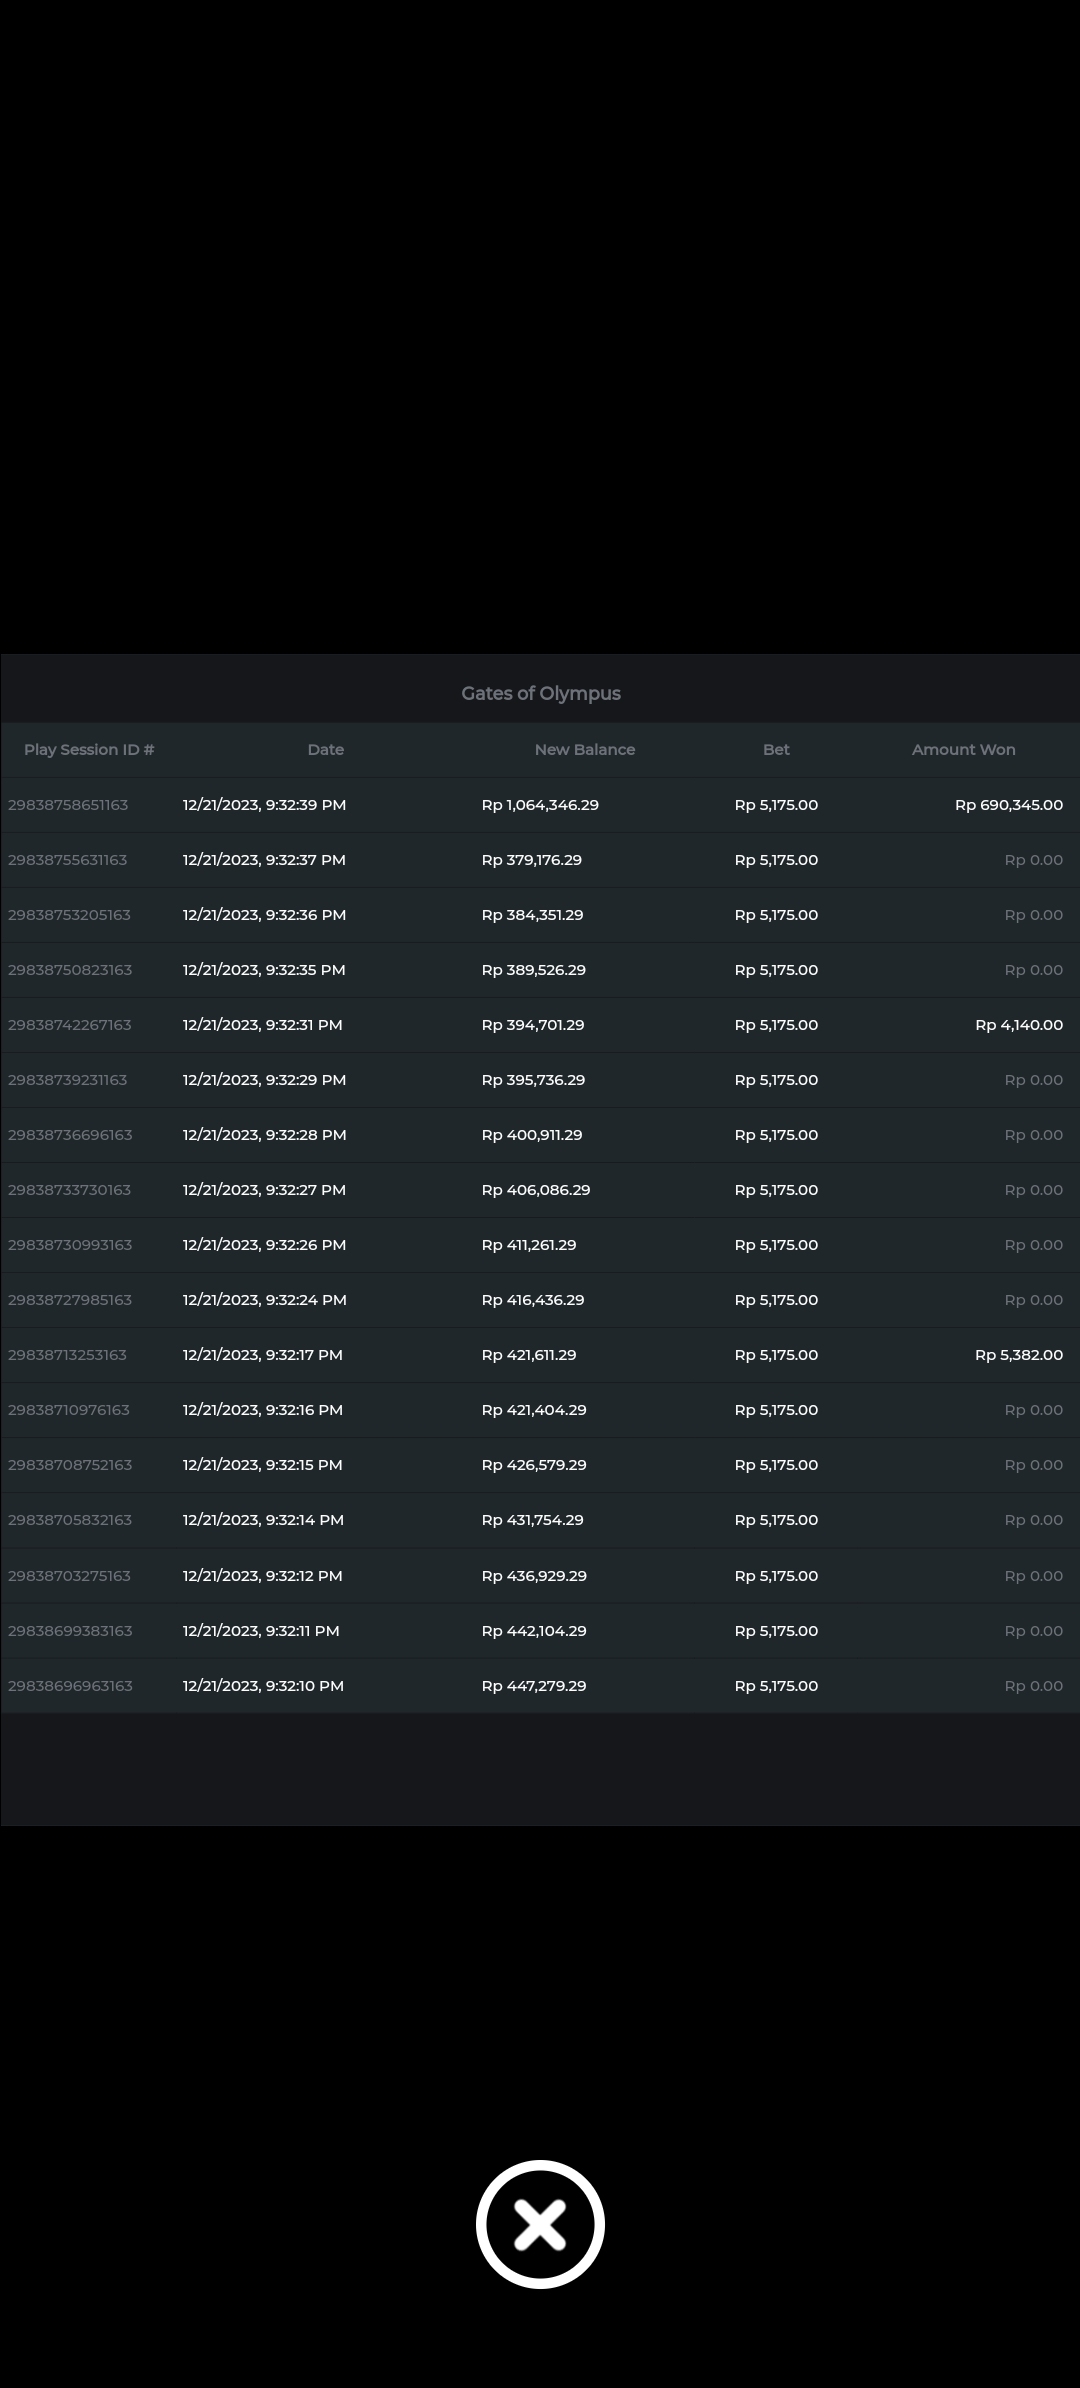1080x2388 pixels.
Task: Close the game history with X button
Action: (540, 2224)
